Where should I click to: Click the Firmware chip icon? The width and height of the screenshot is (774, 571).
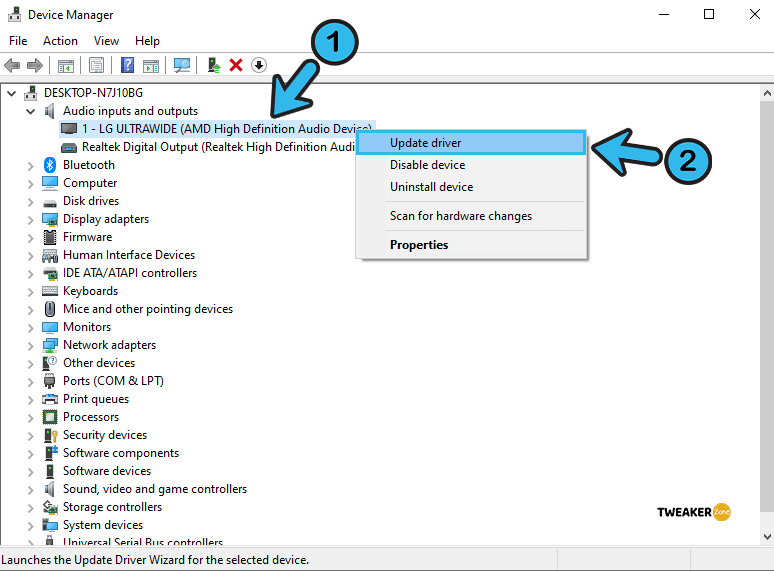tap(50, 237)
